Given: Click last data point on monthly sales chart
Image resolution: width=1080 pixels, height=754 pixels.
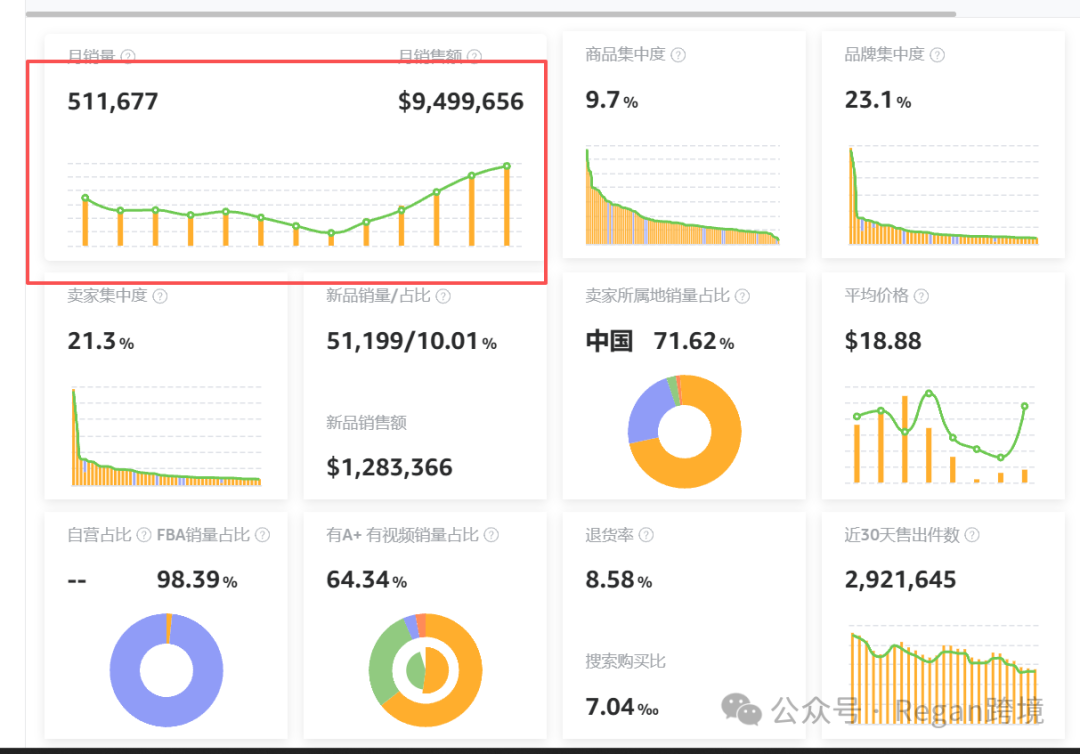Looking at the screenshot, I should [x=507, y=166].
